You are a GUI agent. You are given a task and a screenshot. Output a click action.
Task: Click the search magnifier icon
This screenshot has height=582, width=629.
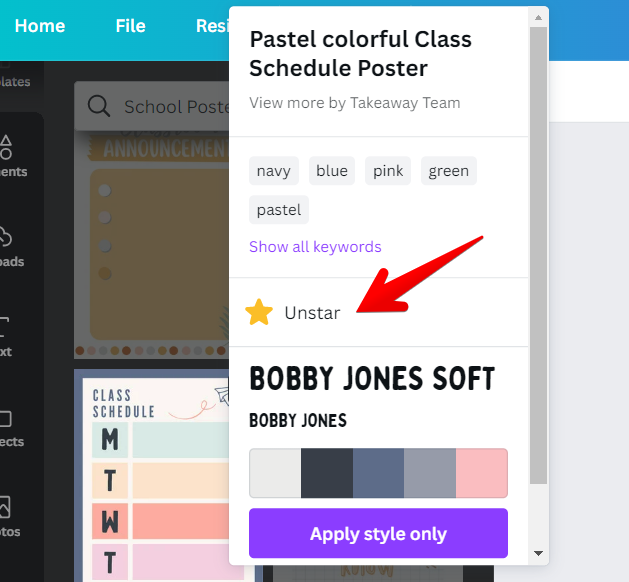[98, 107]
